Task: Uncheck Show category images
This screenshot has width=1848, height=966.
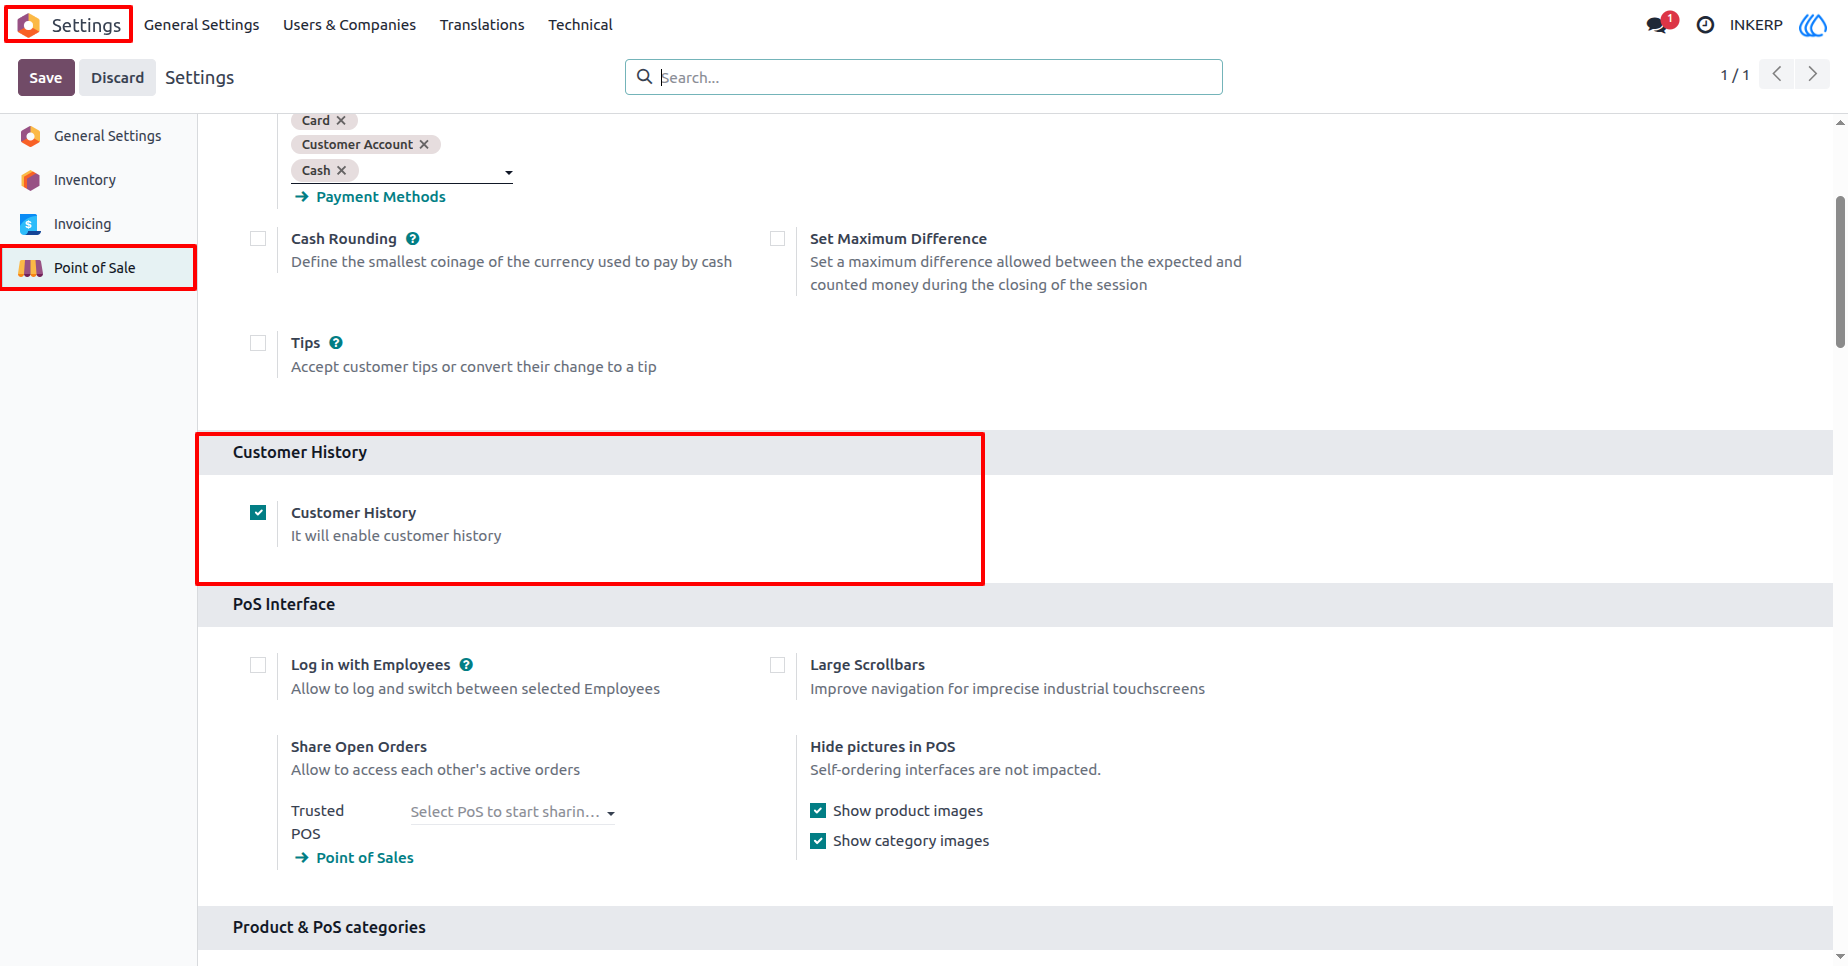Action: point(818,841)
